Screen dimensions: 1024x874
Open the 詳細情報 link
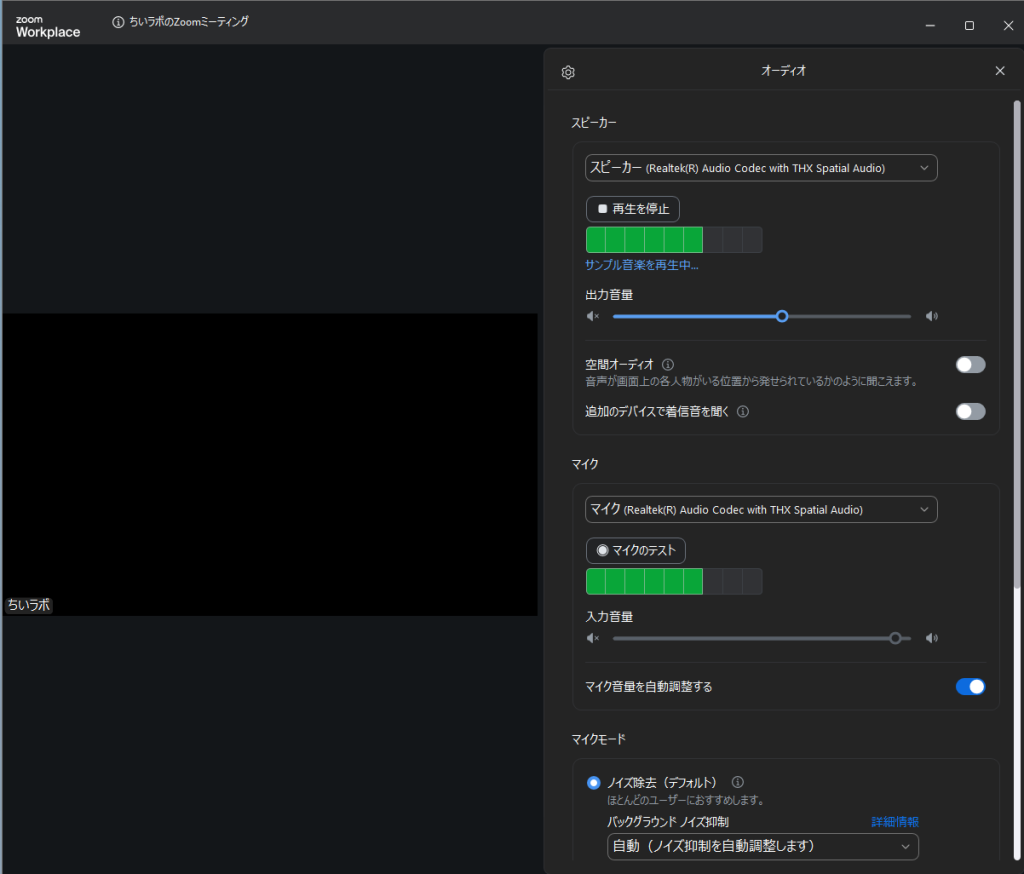click(x=895, y=822)
